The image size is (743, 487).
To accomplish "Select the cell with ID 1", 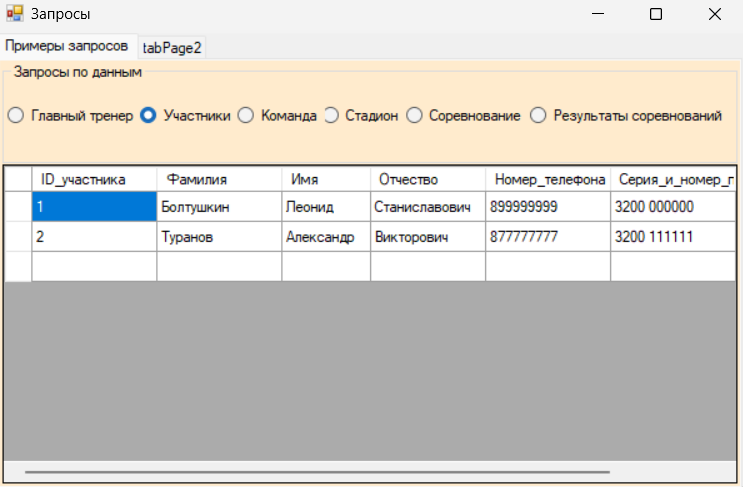I will (94, 207).
